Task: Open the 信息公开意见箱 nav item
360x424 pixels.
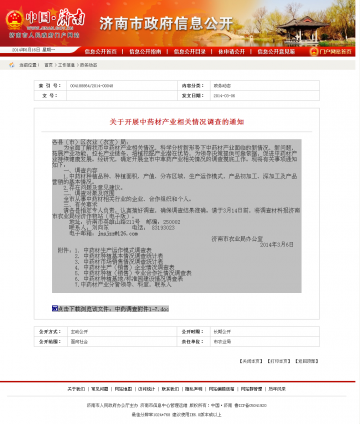Action: [276, 51]
